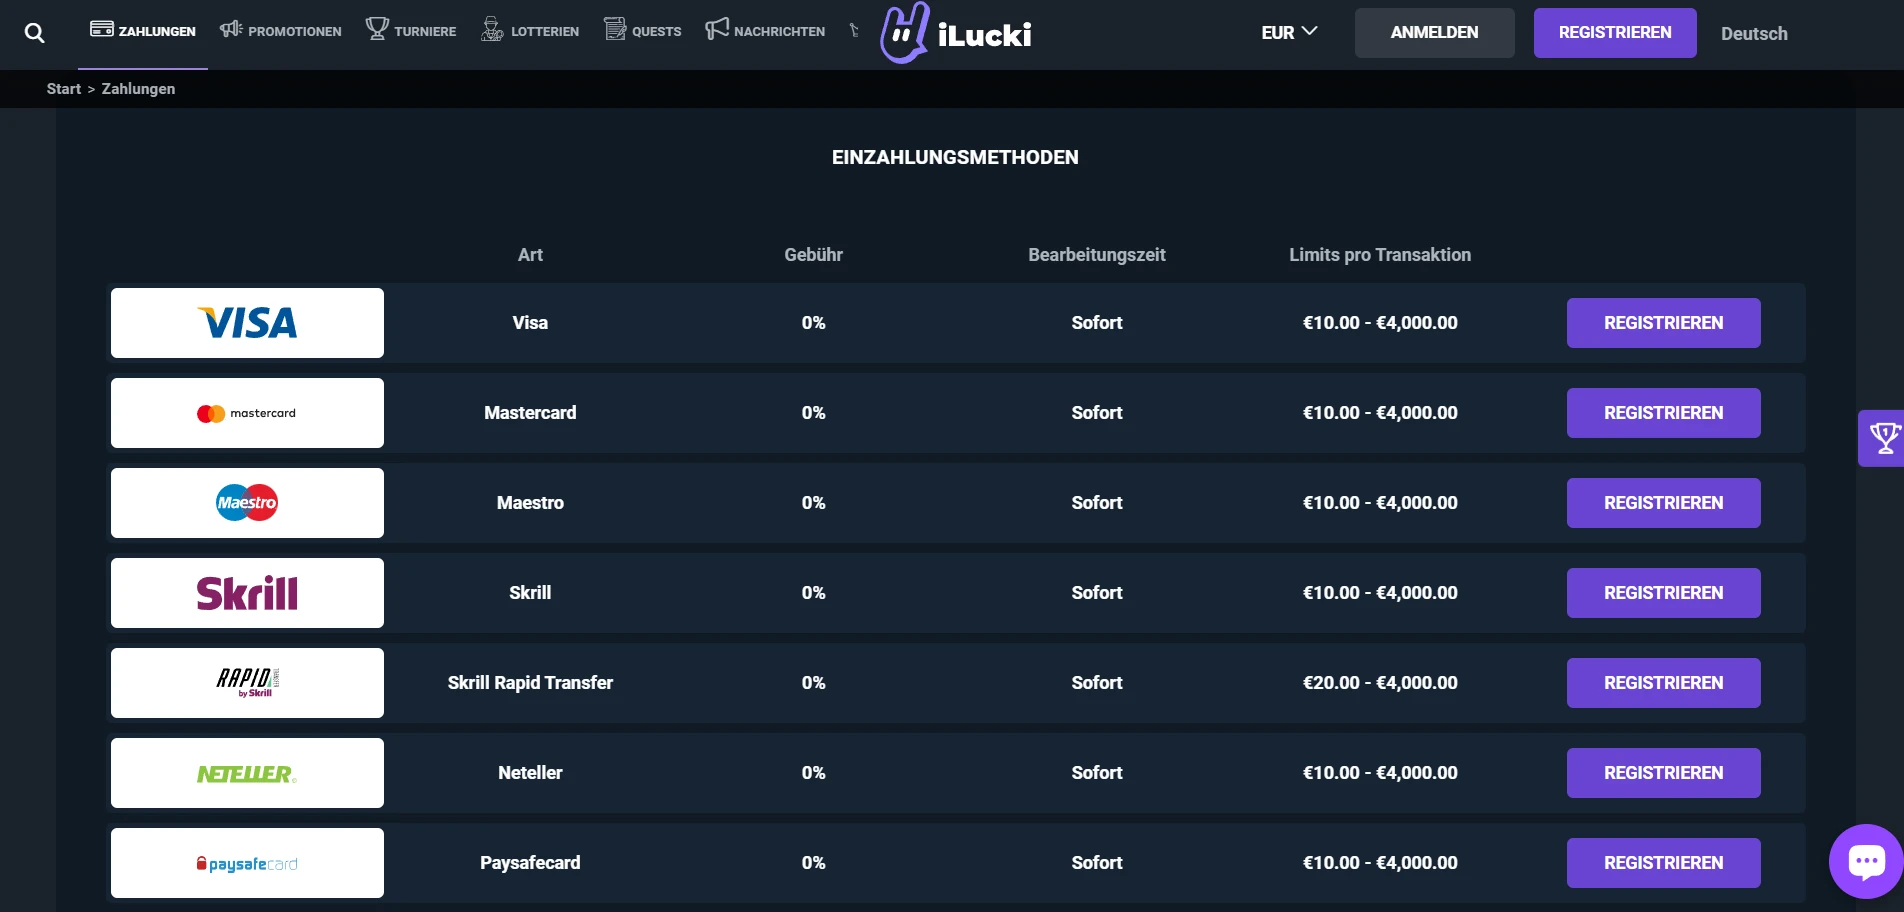This screenshot has width=1904, height=912.
Task: Click the €20.00 - €4,000.00 limit
Action: (1380, 683)
